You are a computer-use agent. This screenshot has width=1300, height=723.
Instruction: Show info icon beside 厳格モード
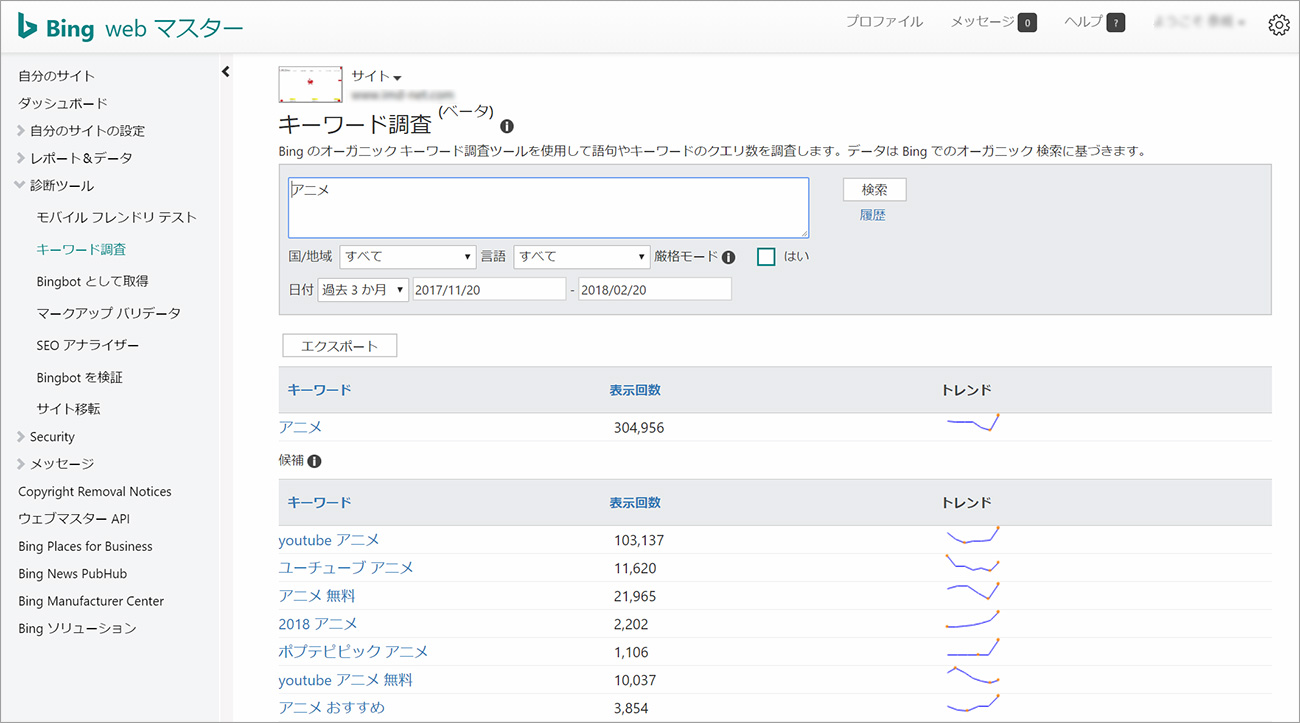pyautogui.click(x=728, y=257)
